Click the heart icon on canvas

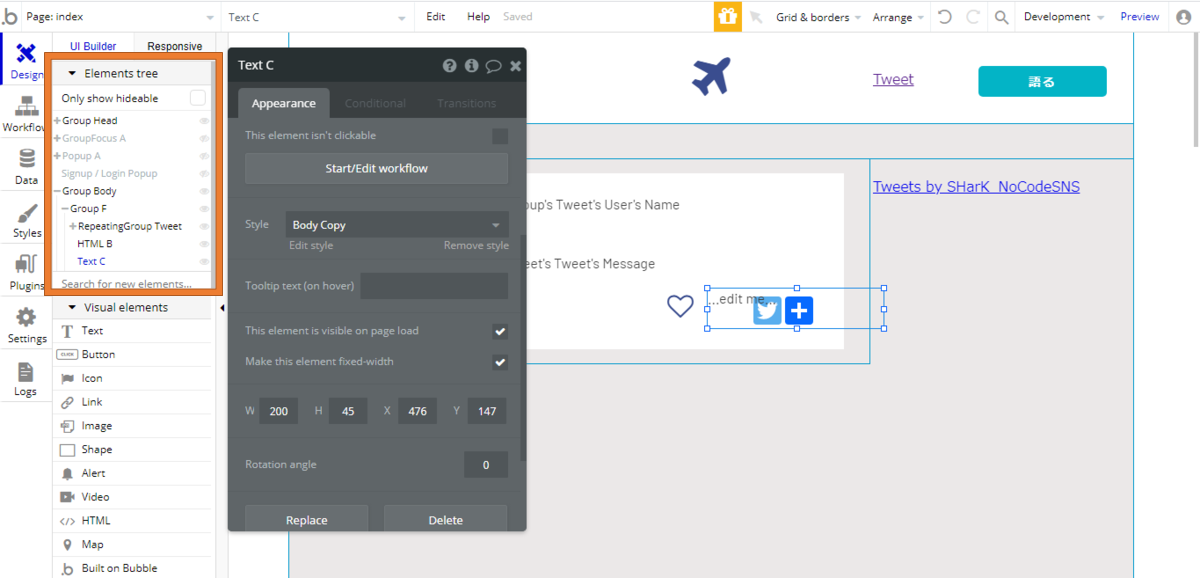pyautogui.click(x=680, y=306)
